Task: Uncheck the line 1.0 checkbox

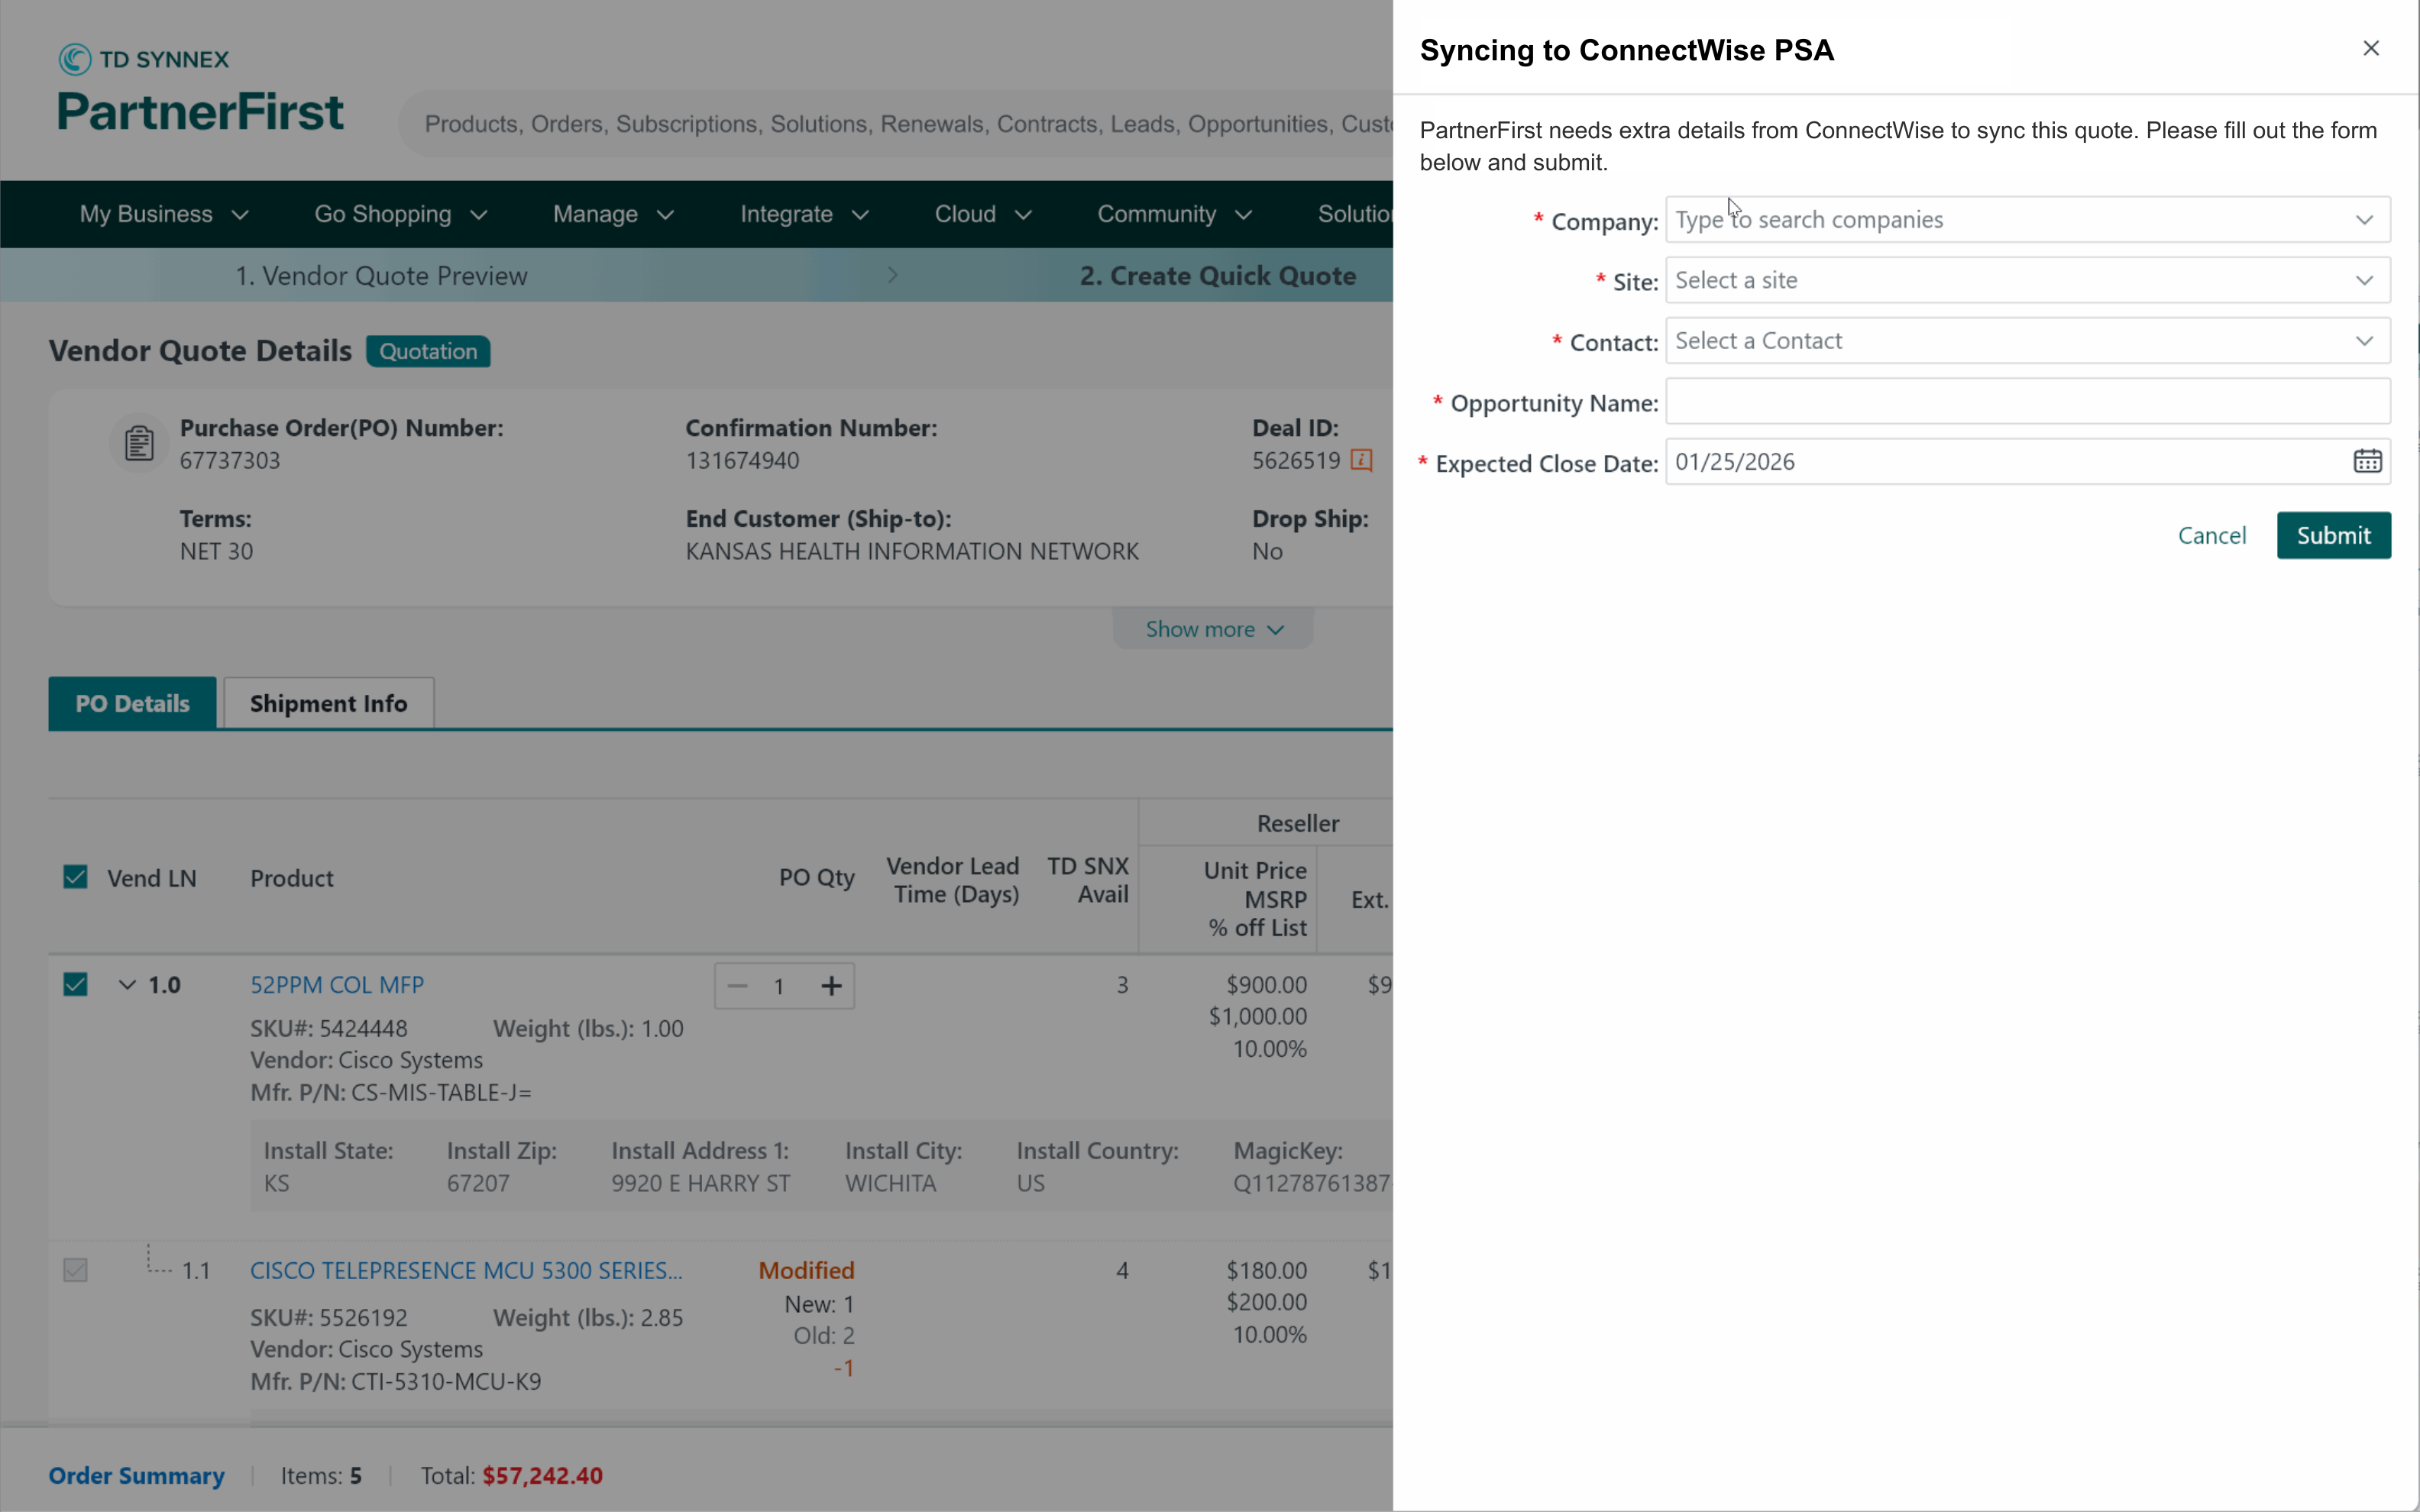Action: coord(75,985)
